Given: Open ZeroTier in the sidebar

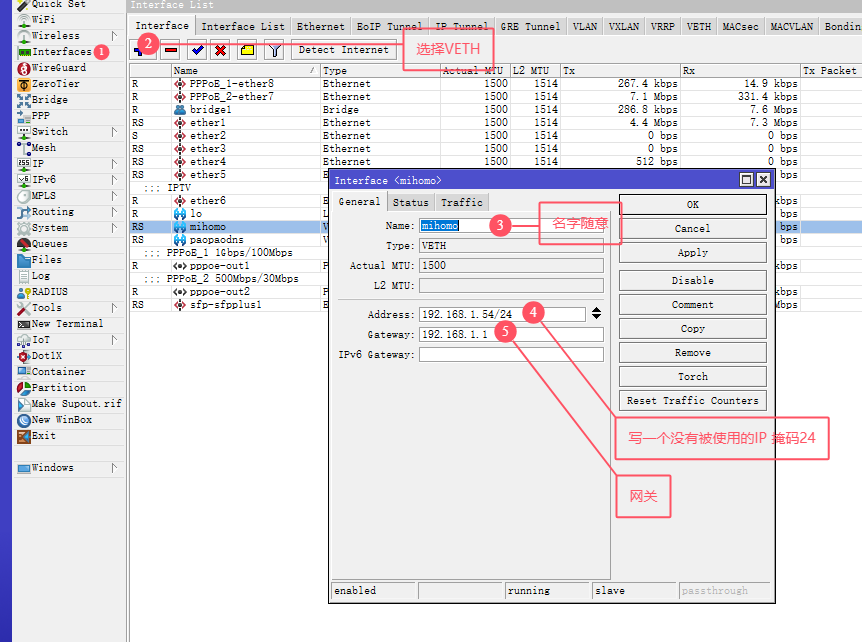Looking at the screenshot, I should pos(56,84).
